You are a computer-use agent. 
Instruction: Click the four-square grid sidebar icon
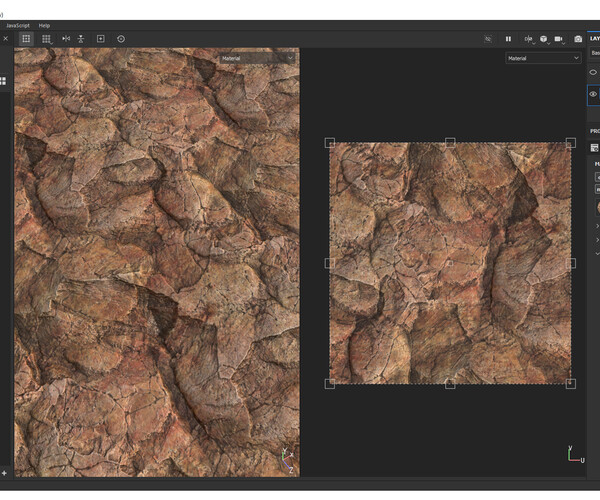[x=3, y=81]
